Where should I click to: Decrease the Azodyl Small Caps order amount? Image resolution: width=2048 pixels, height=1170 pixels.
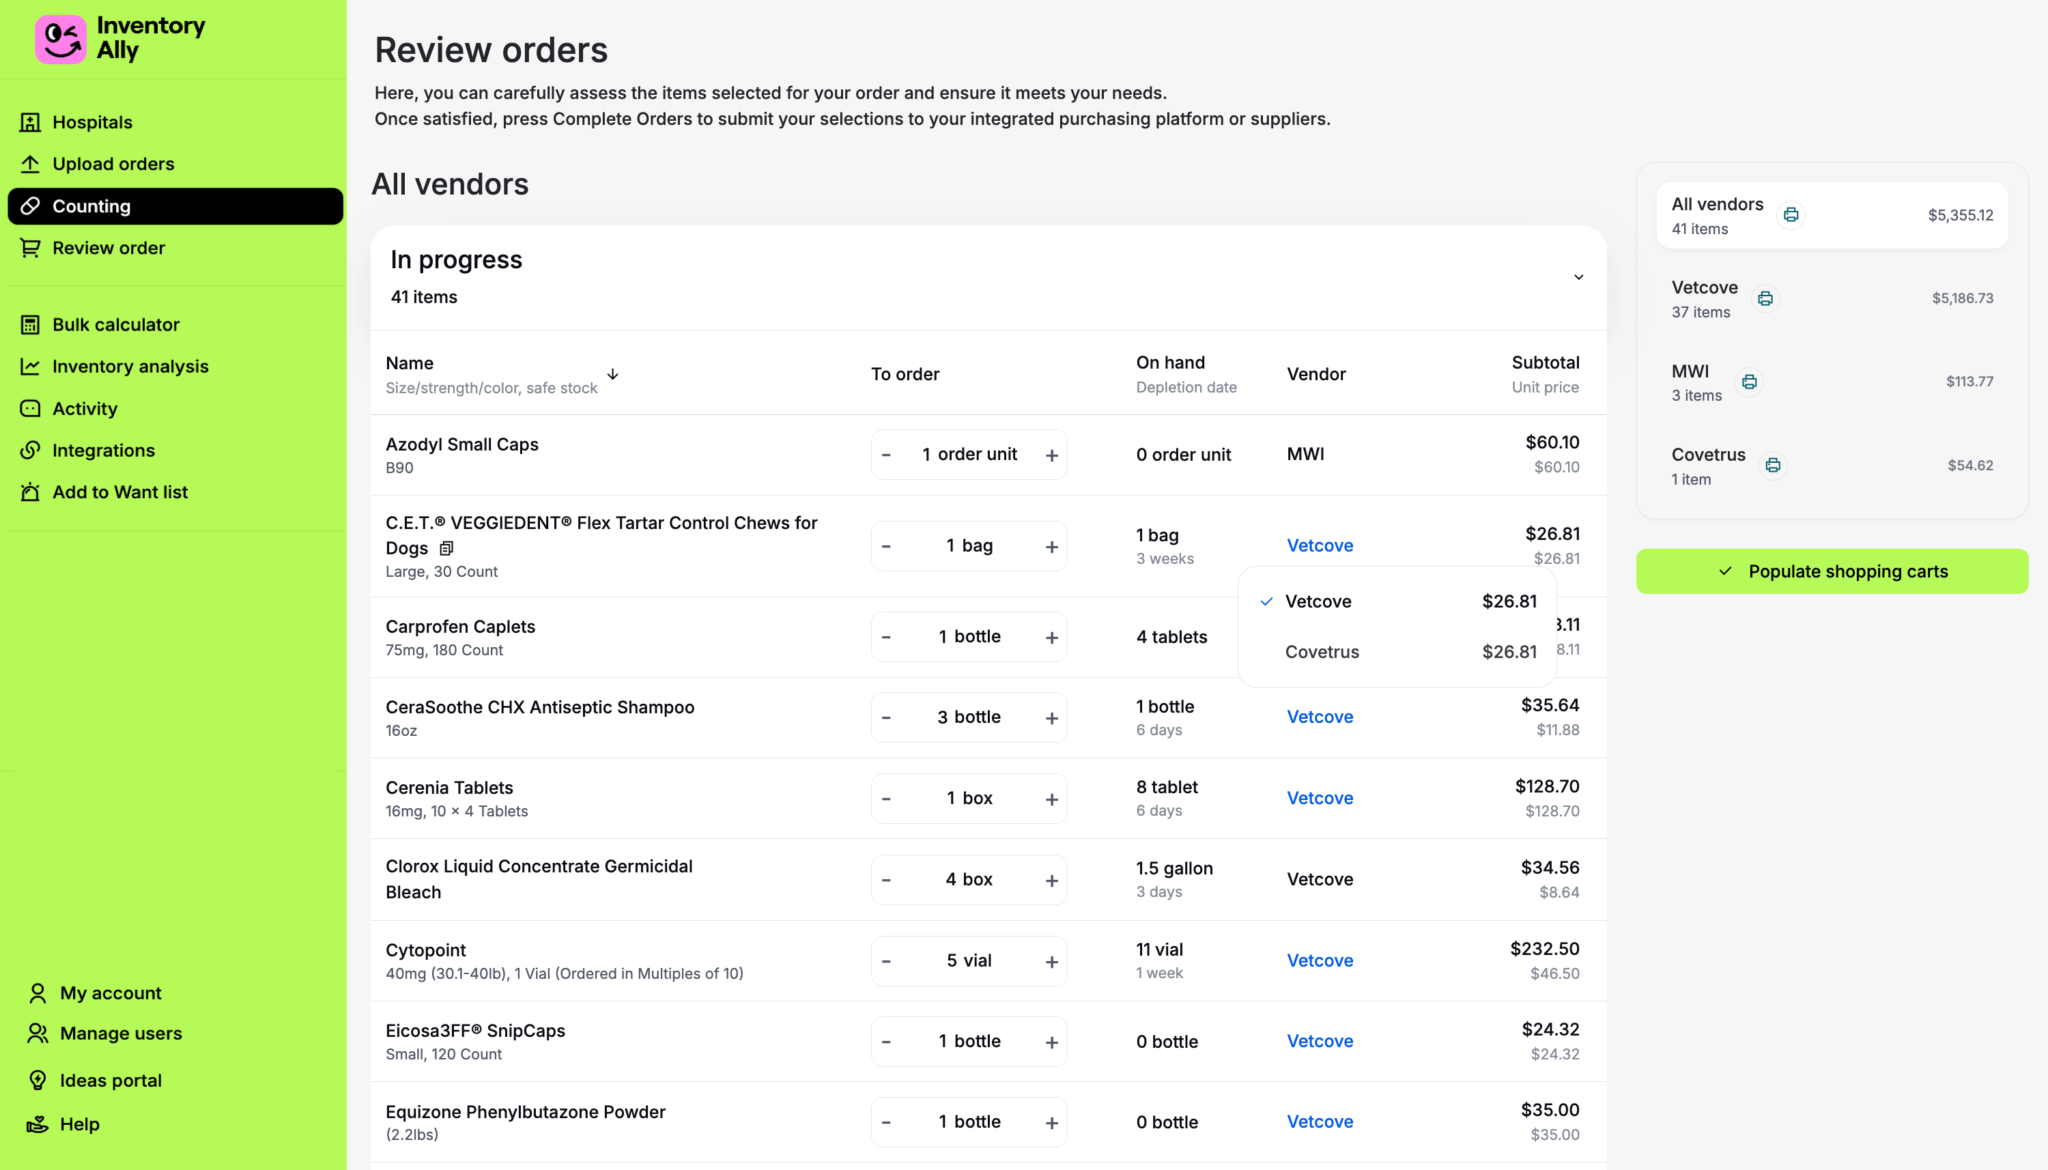(x=885, y=454)
